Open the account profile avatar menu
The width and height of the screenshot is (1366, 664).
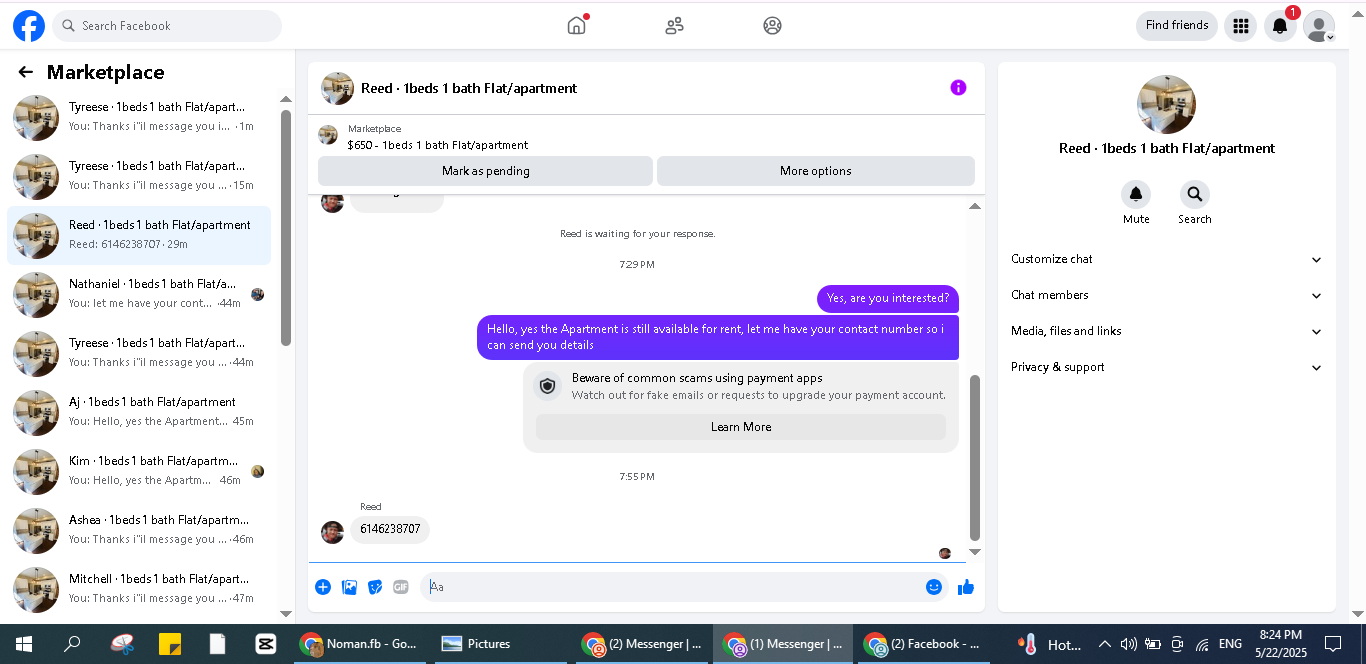point(1319,26)
